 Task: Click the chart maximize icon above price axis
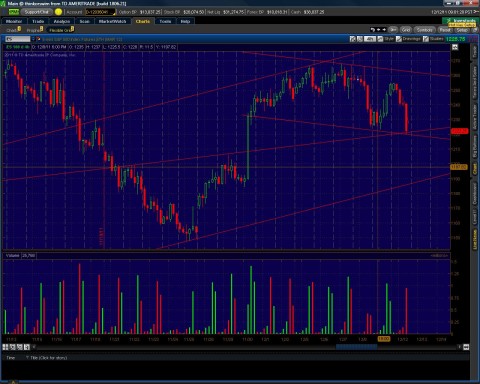click(x=455, y=47)
